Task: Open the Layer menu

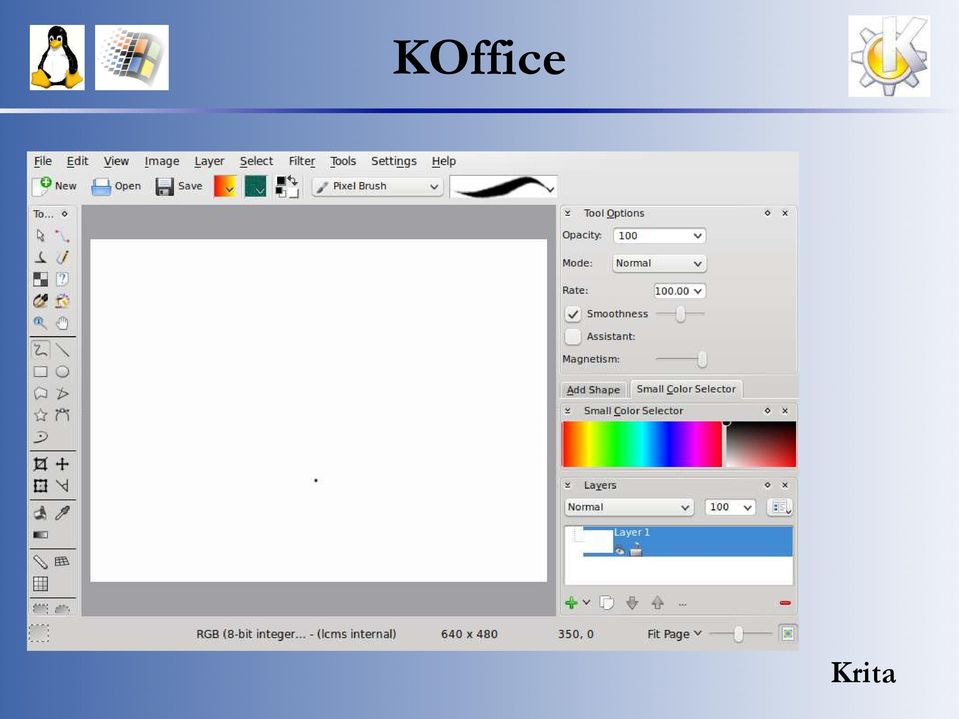Action: 209,161
